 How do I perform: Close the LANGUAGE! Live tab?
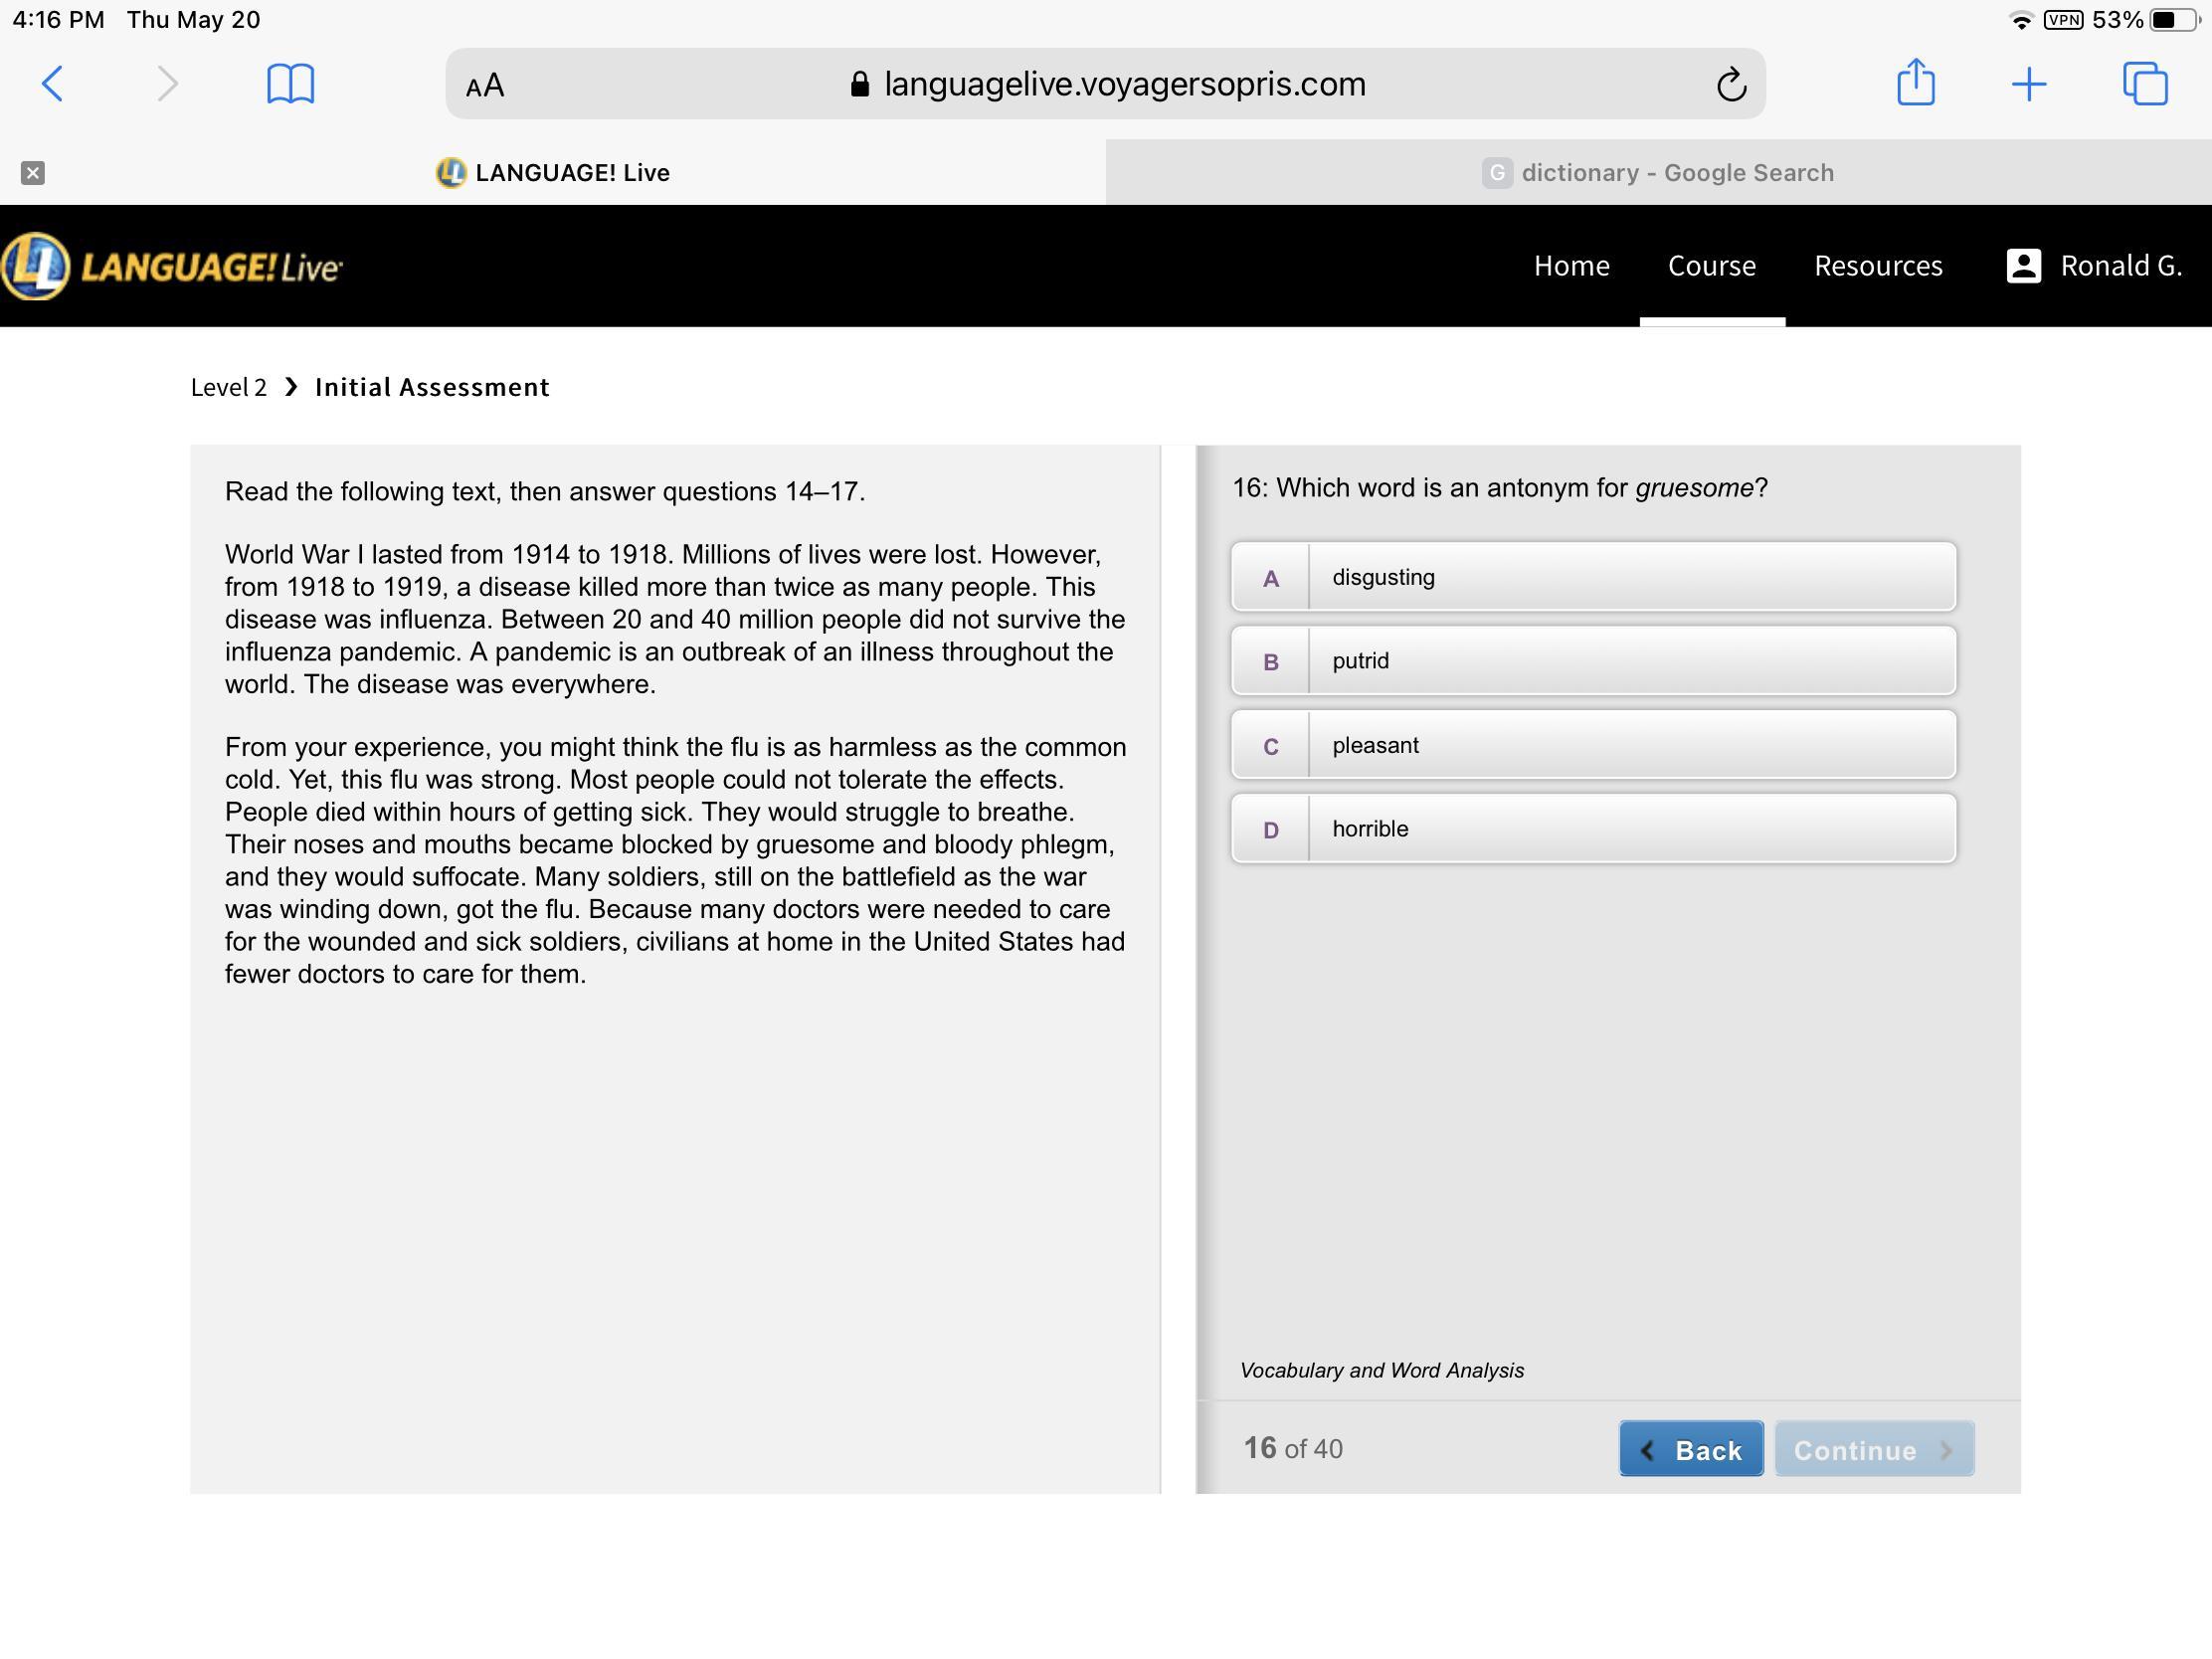[x=33, y=173]
